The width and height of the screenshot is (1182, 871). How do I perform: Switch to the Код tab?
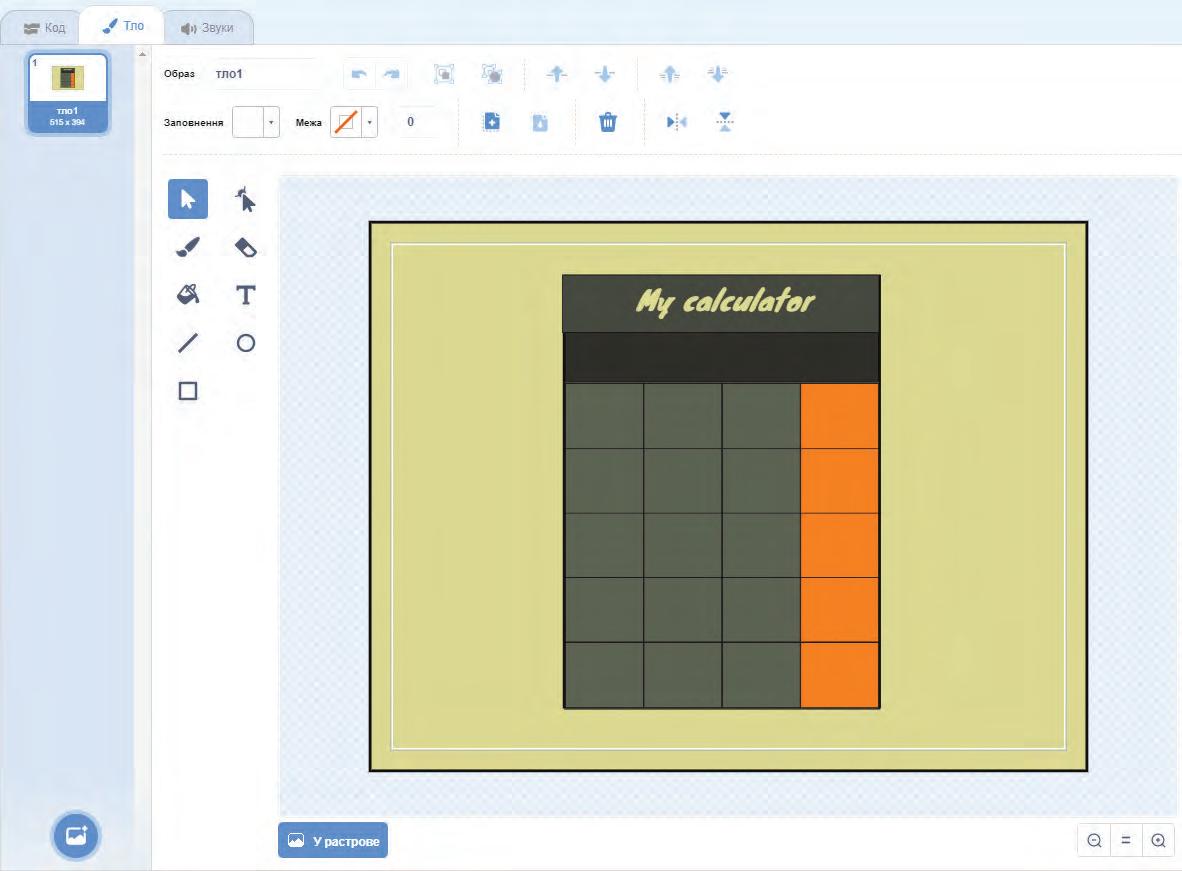44,28
